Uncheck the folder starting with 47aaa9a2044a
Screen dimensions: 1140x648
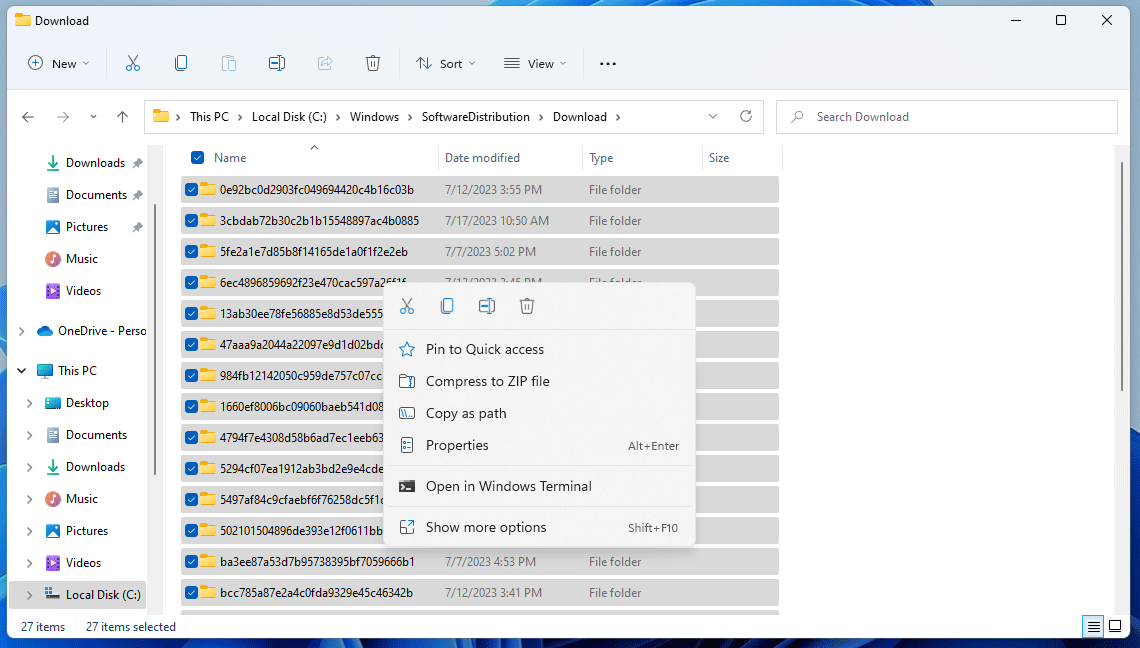[191, 344]
